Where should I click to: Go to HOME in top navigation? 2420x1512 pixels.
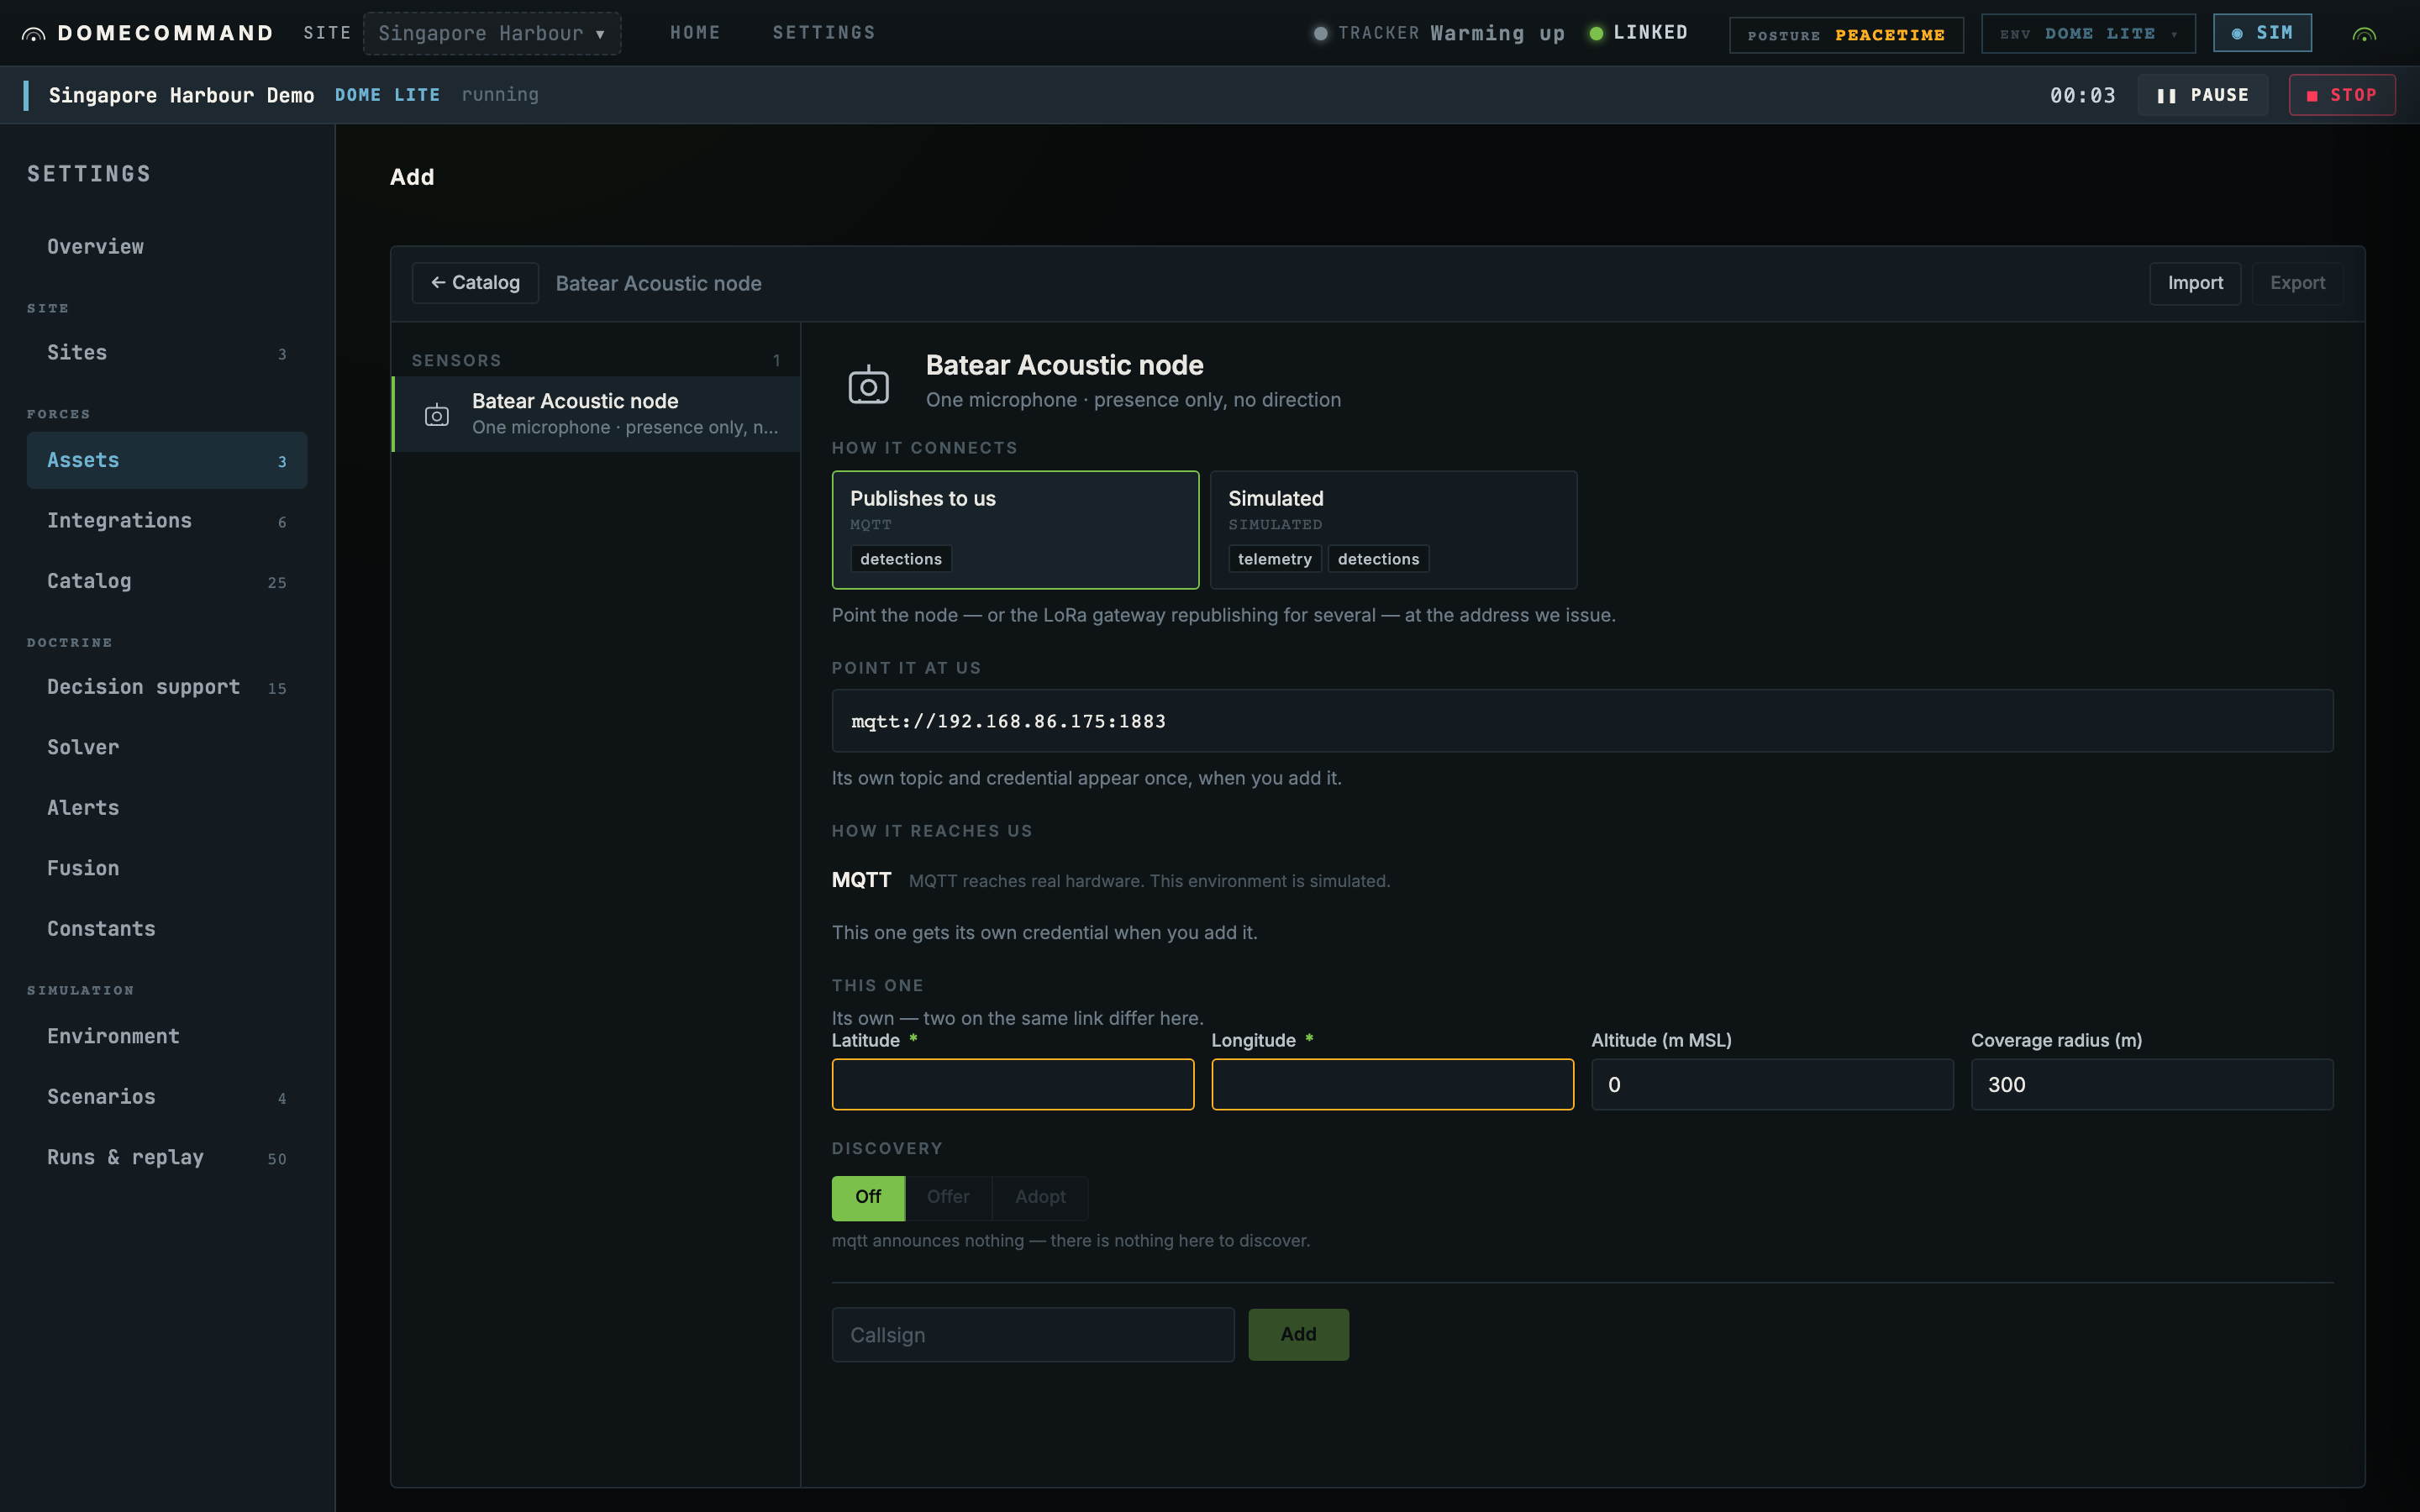tap(695, 33)
